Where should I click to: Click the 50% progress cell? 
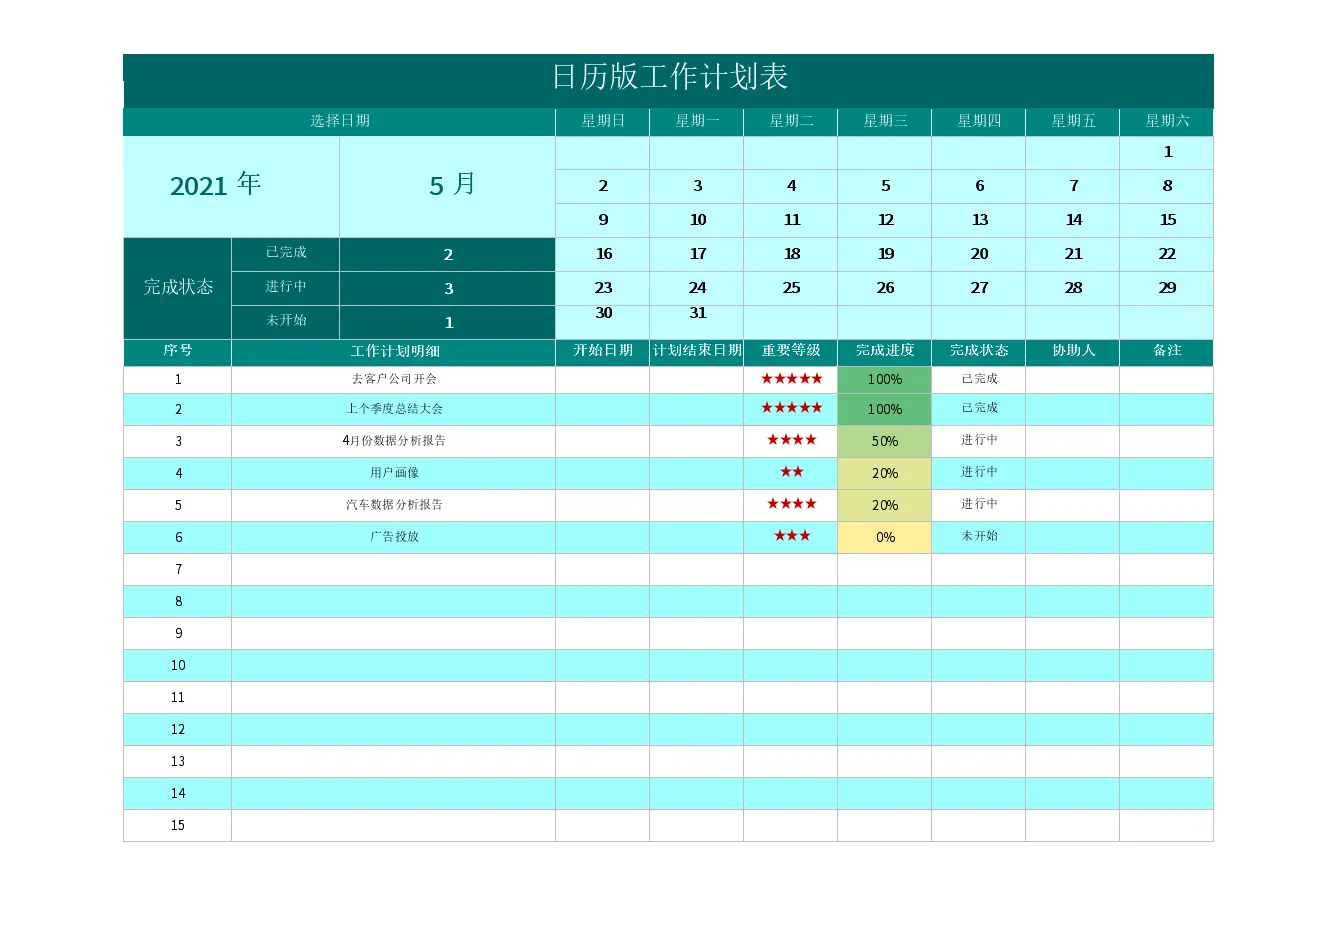(x=884, y=441)
